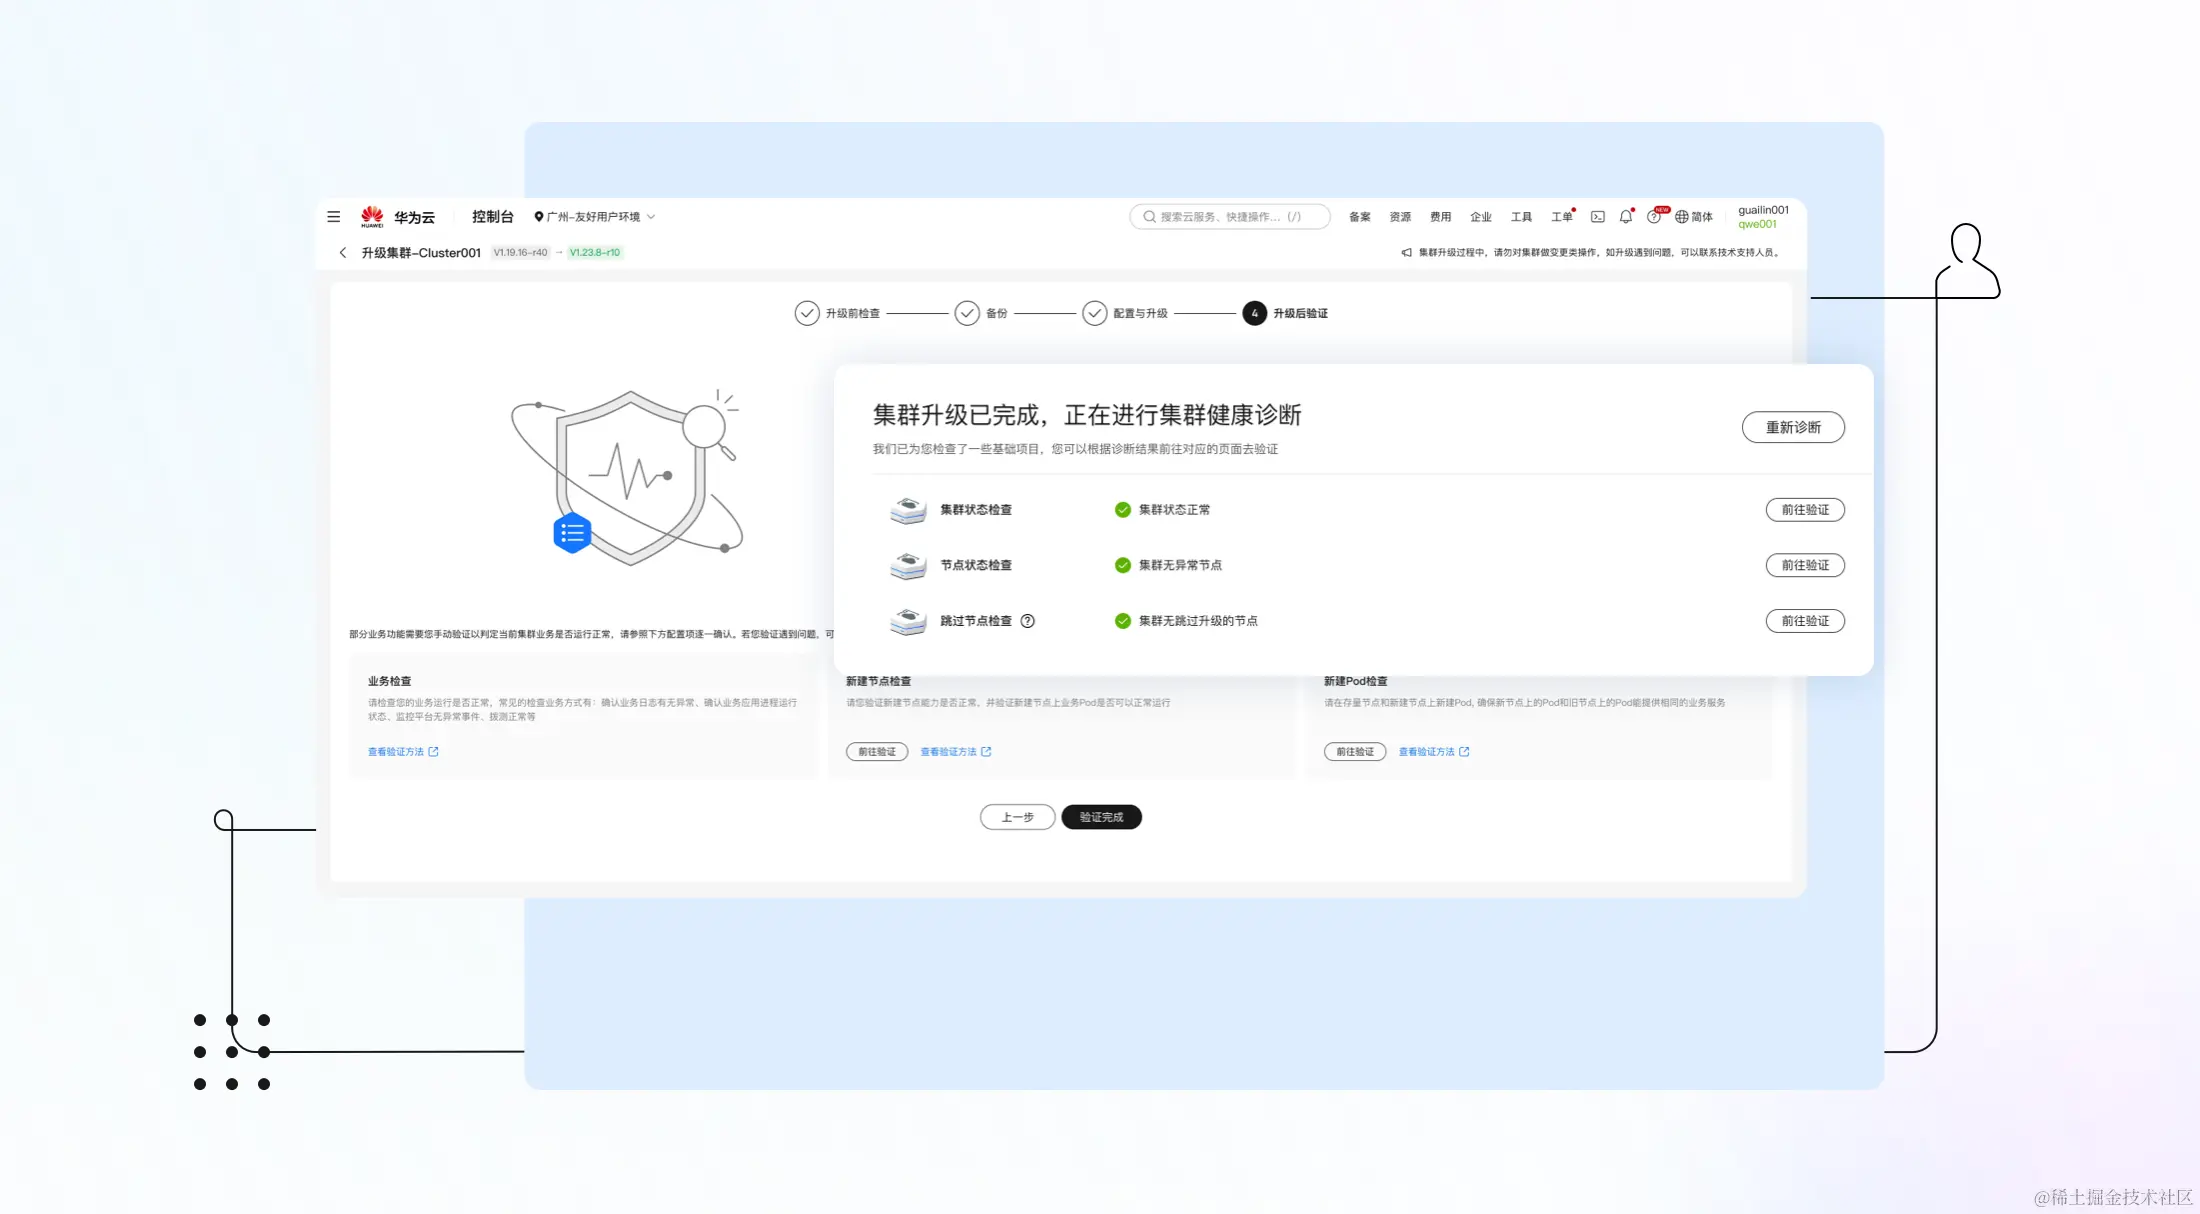Click 前往验证 for 集群状态检查
Viewport: 2200px width, 1214px height.
click(x=1805, y=510)
